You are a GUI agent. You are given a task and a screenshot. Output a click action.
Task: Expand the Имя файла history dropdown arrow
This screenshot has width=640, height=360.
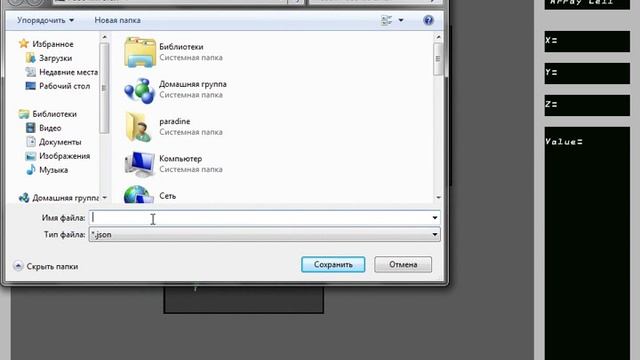point(435,218)
